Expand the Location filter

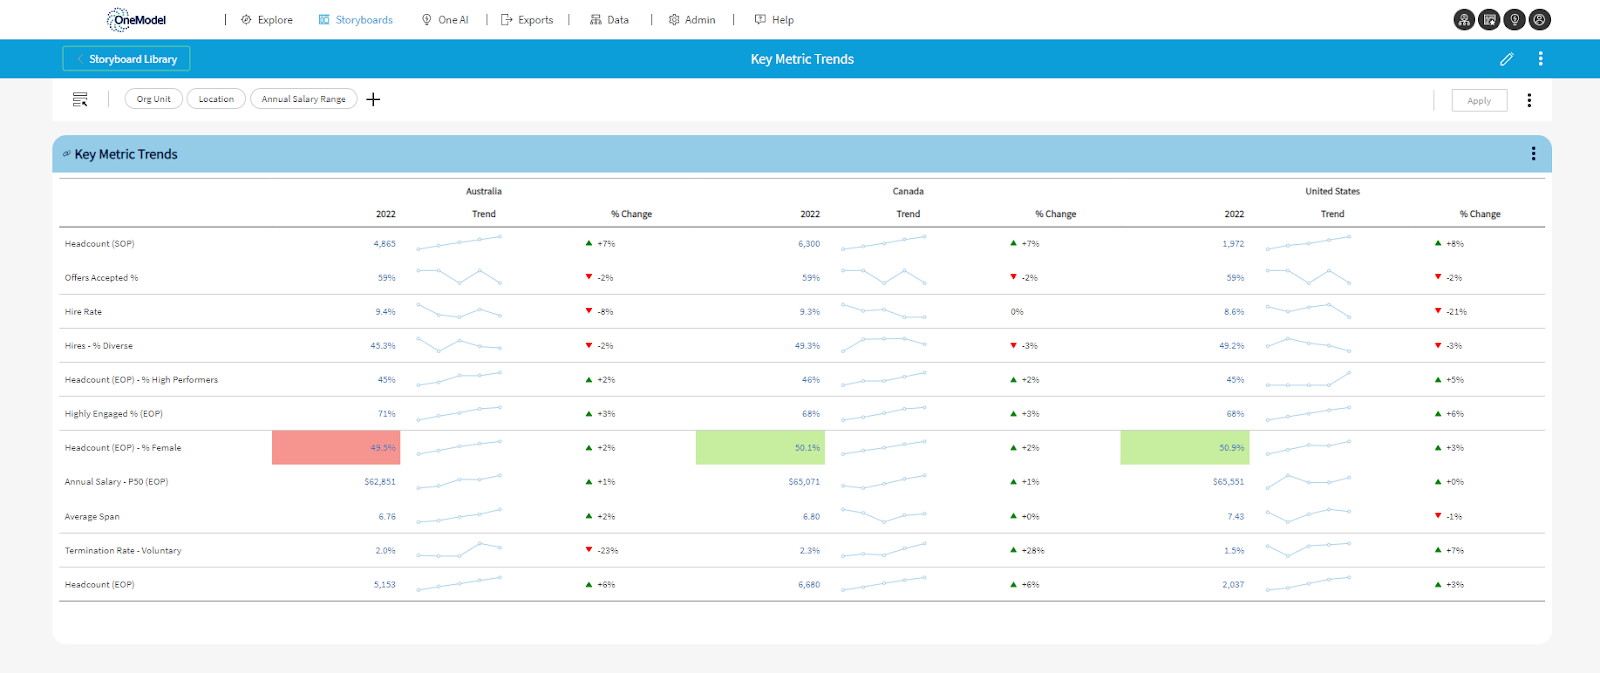[x=216, y=99]
